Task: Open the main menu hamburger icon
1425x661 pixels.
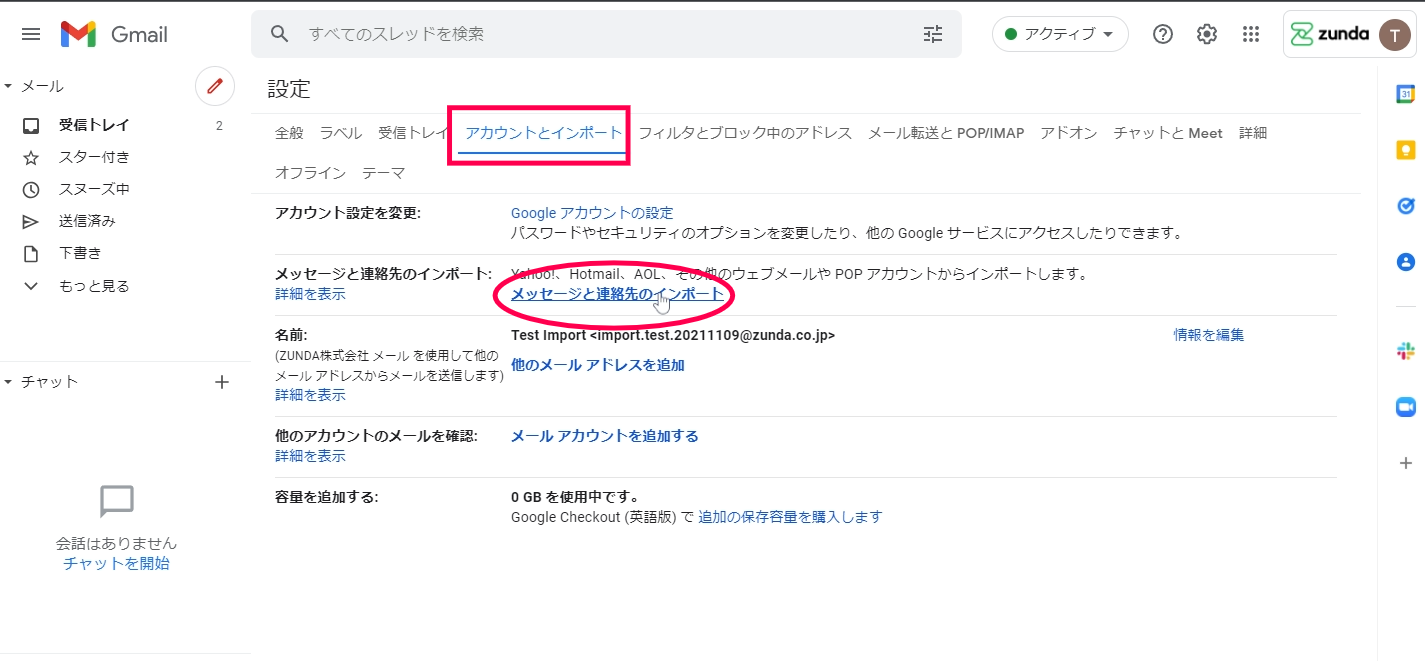Action: (31, 34)
